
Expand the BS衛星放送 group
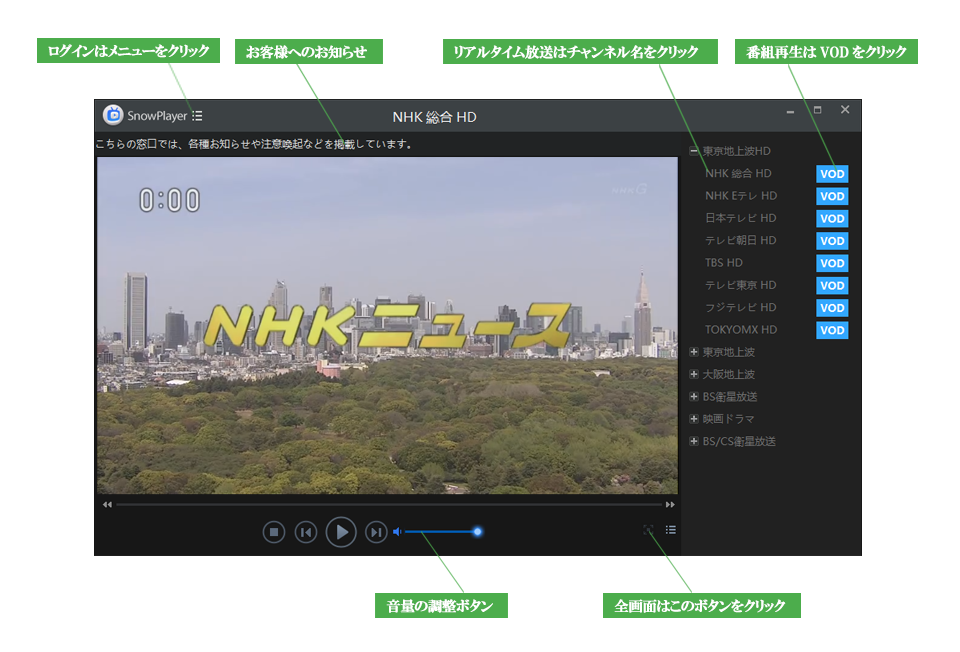point(694,397)
